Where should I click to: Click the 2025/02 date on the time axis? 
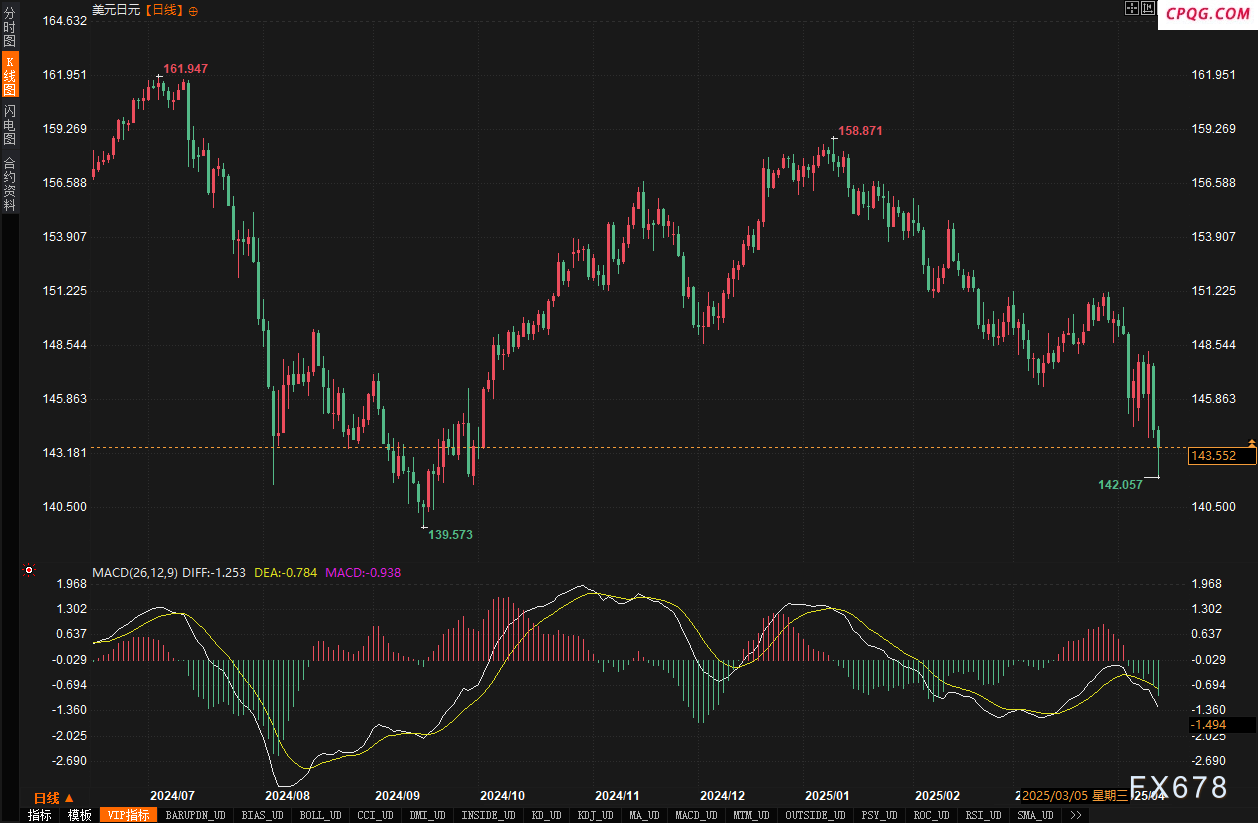coord(937,796)
